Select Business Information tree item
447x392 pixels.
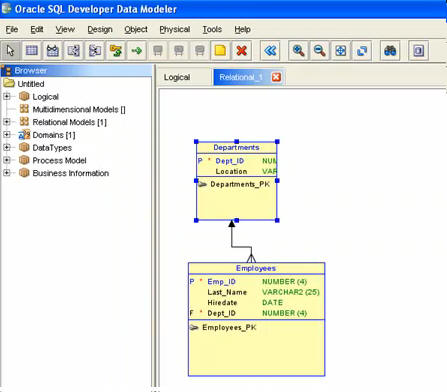[71, 173]
